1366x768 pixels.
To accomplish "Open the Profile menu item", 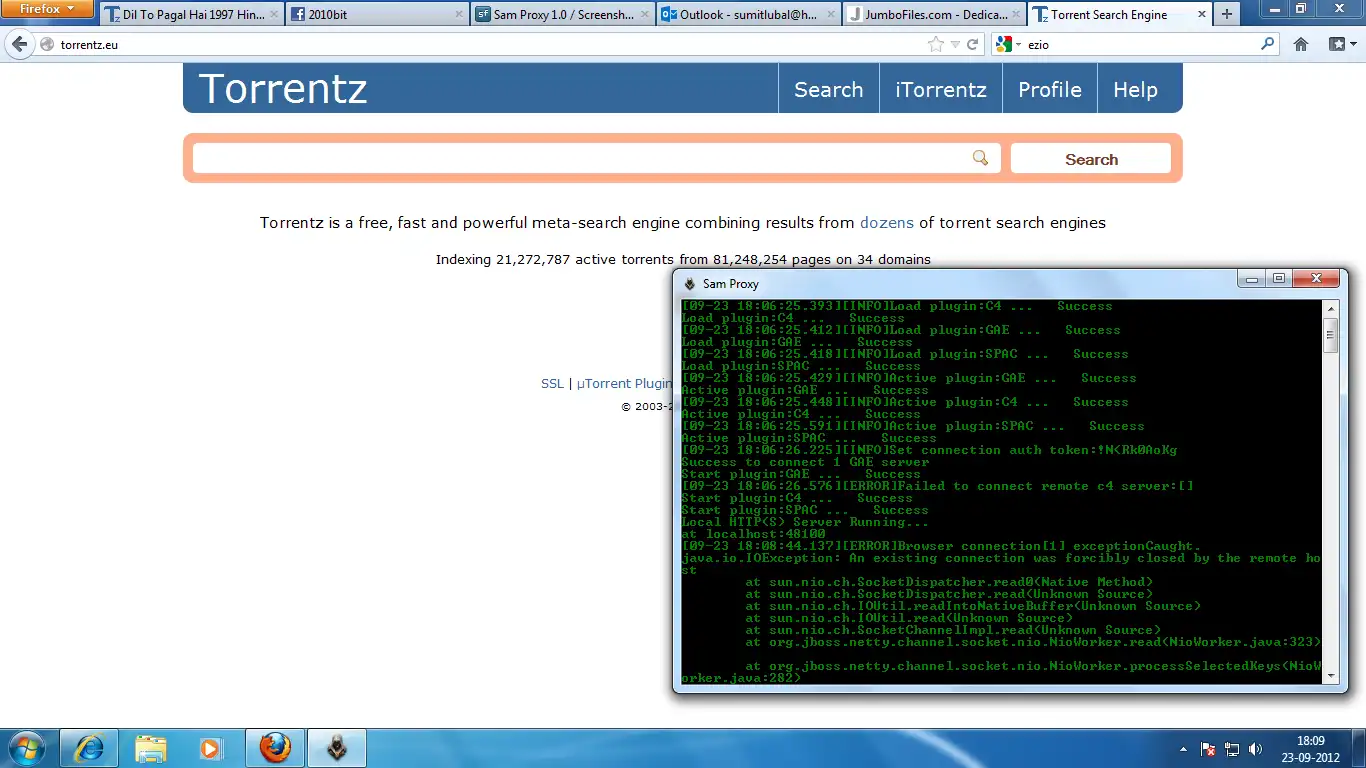I will (x=1049, y=89).
